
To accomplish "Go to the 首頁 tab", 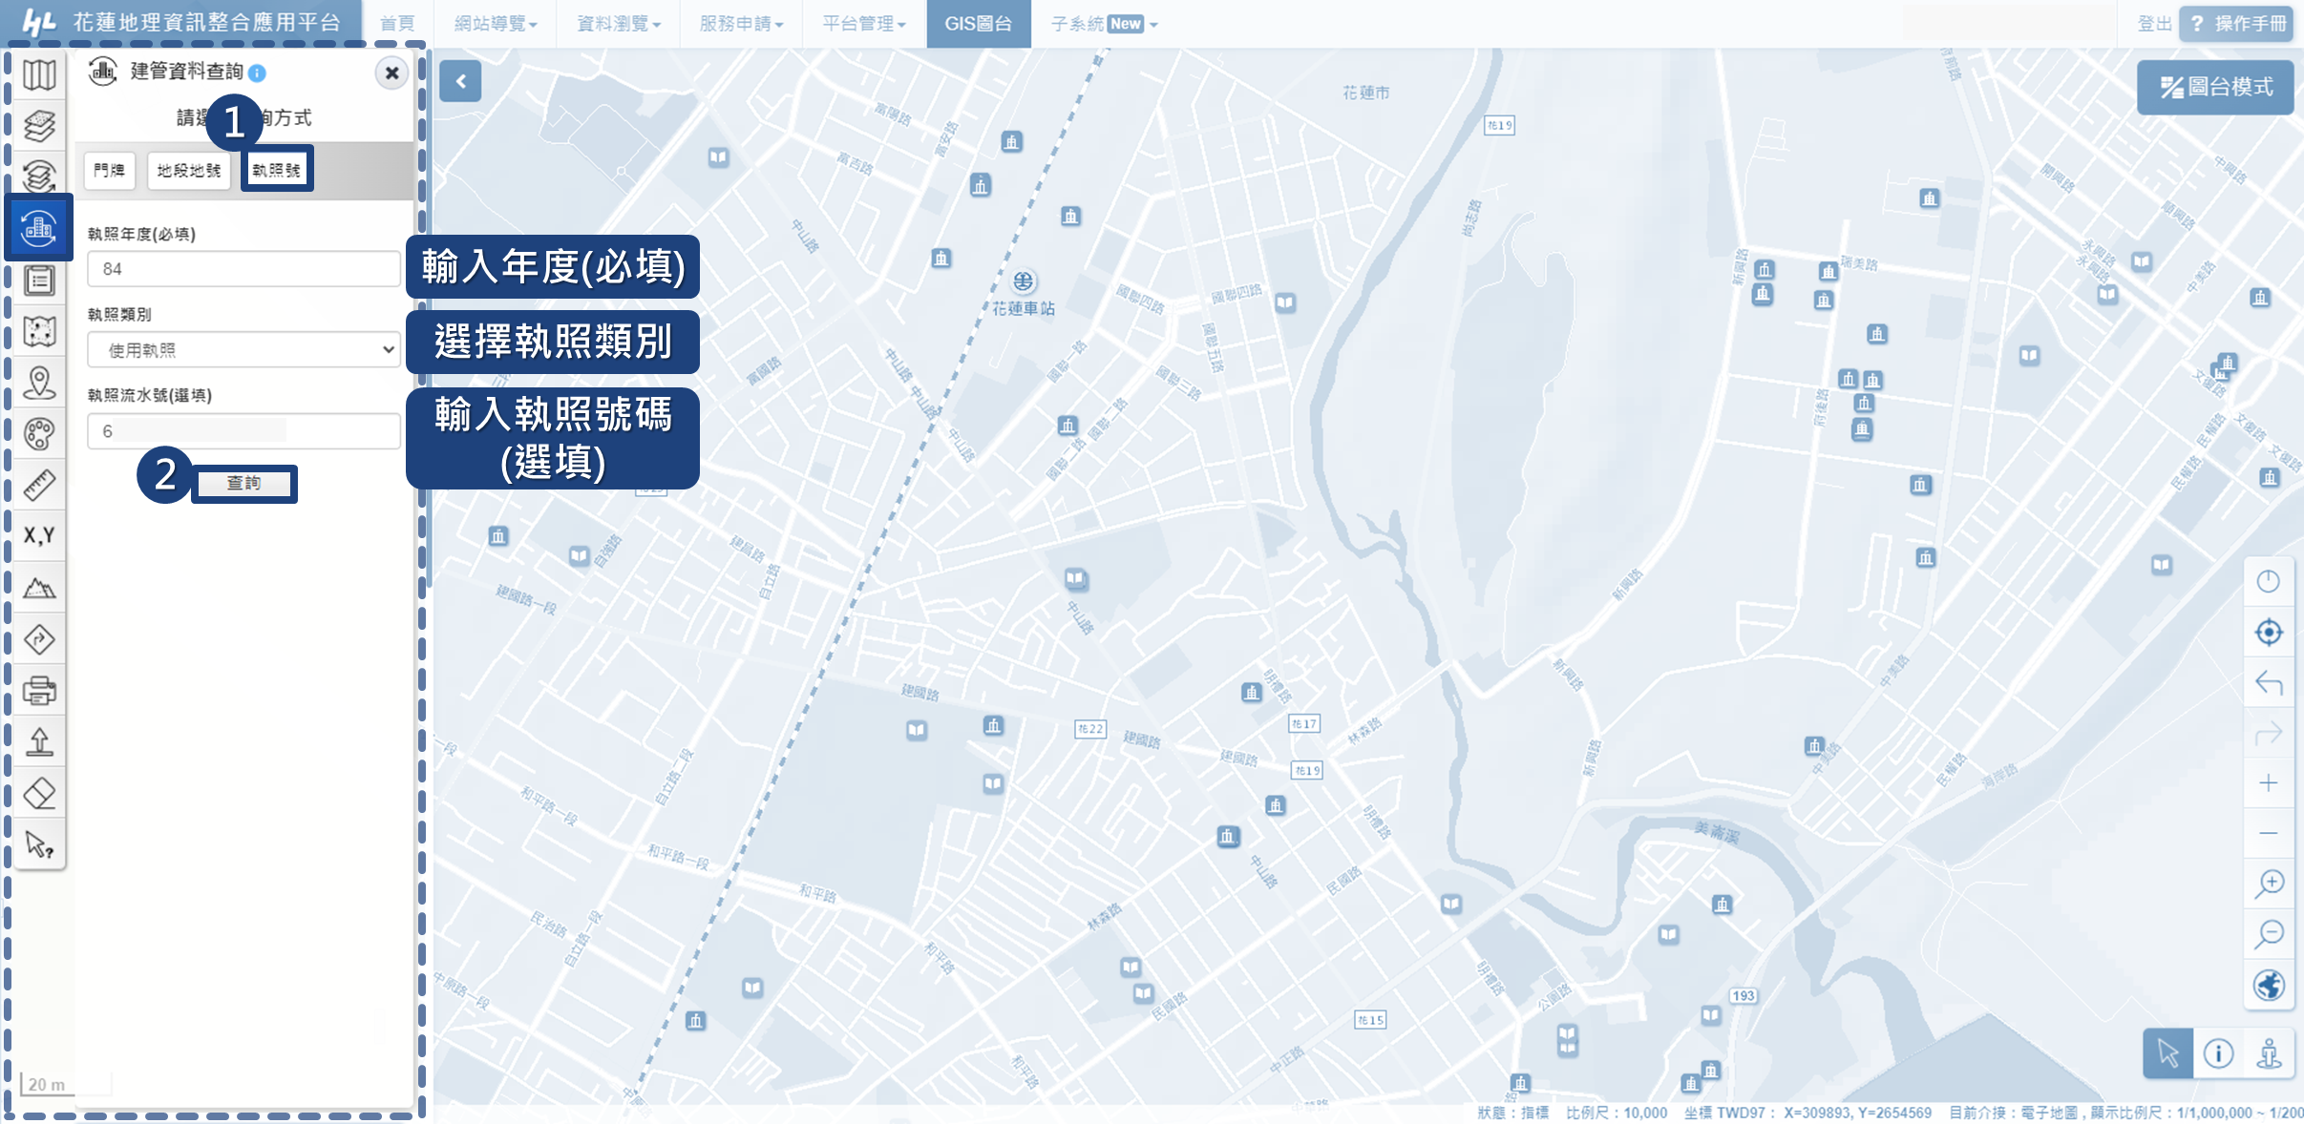I will 397,23.
